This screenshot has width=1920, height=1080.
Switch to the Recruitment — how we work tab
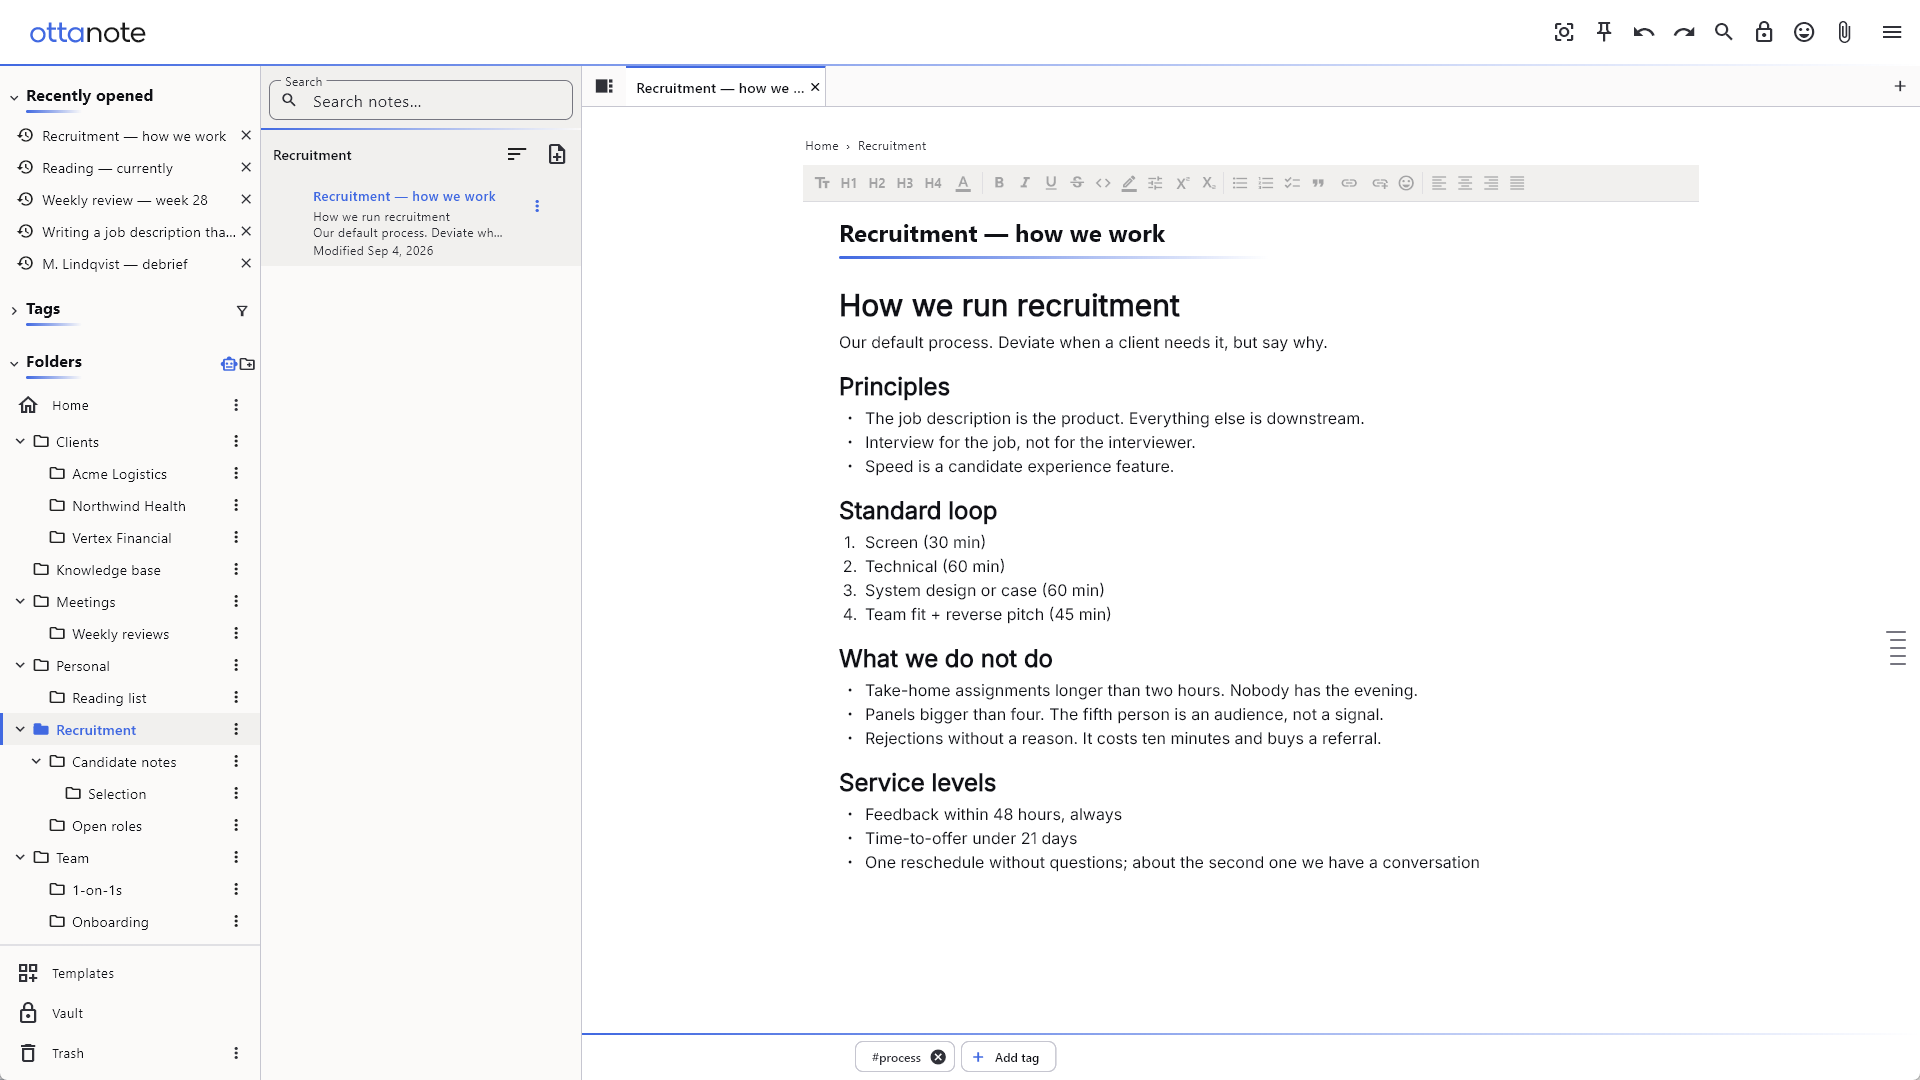pyautogui.click(x=720, y=88)
